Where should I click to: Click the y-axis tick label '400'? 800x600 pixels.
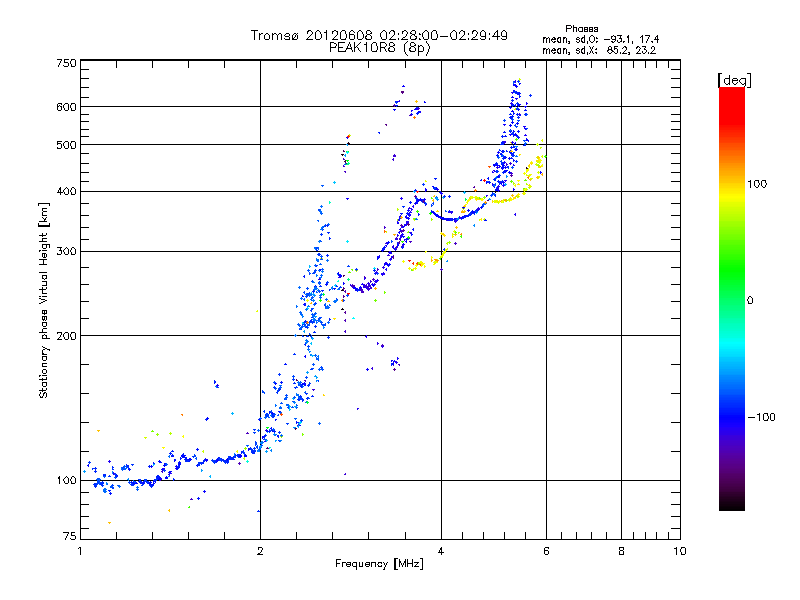66,191
